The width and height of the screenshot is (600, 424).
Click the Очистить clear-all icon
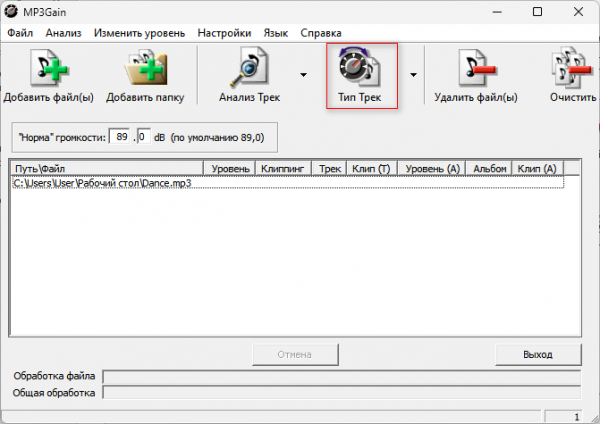[x=572, y=68]
